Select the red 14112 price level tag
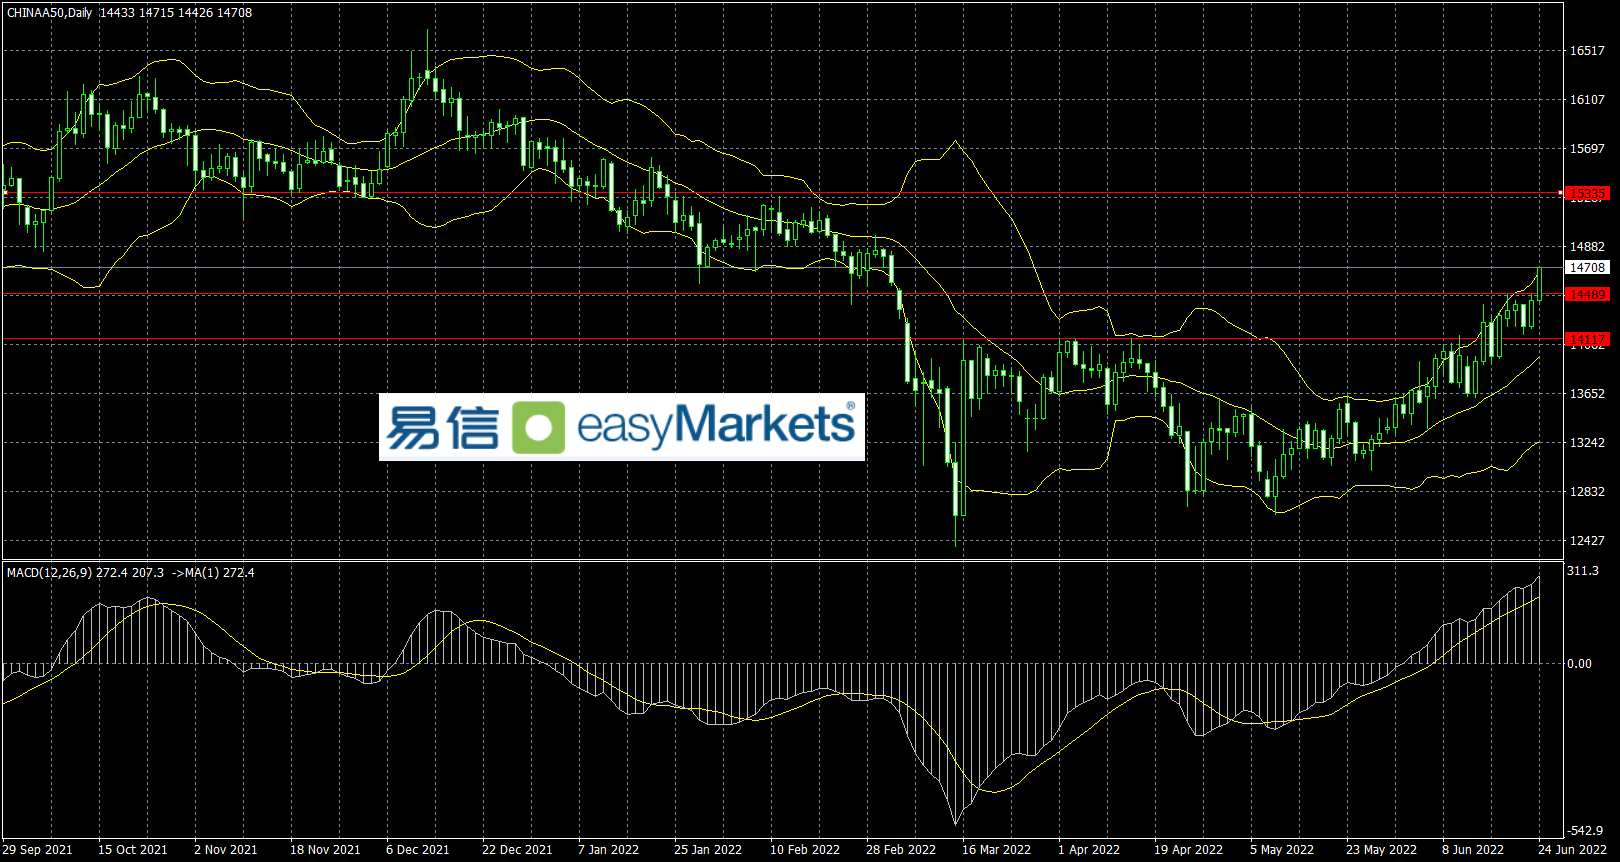This screenshot has width=1620, height=862. pos(1587,340)
